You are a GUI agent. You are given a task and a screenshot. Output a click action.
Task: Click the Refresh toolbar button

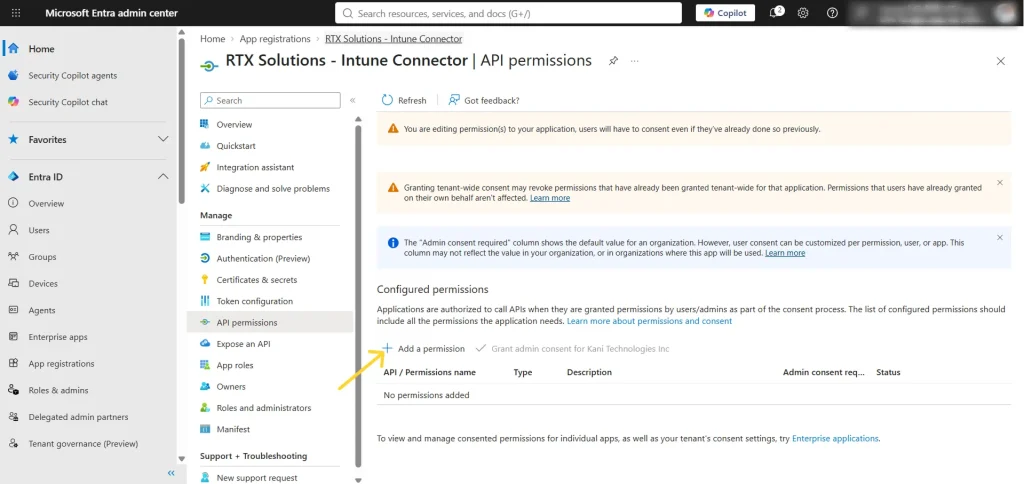[x=404, y=101]
